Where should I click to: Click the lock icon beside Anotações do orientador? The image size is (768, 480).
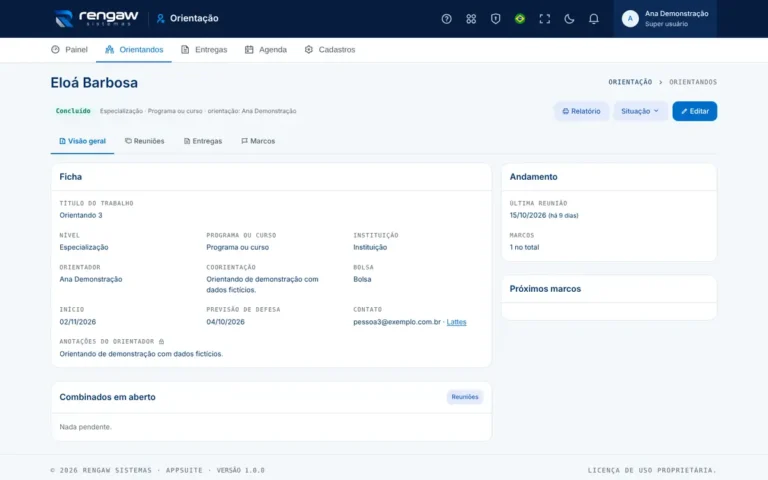coord(161,341)
